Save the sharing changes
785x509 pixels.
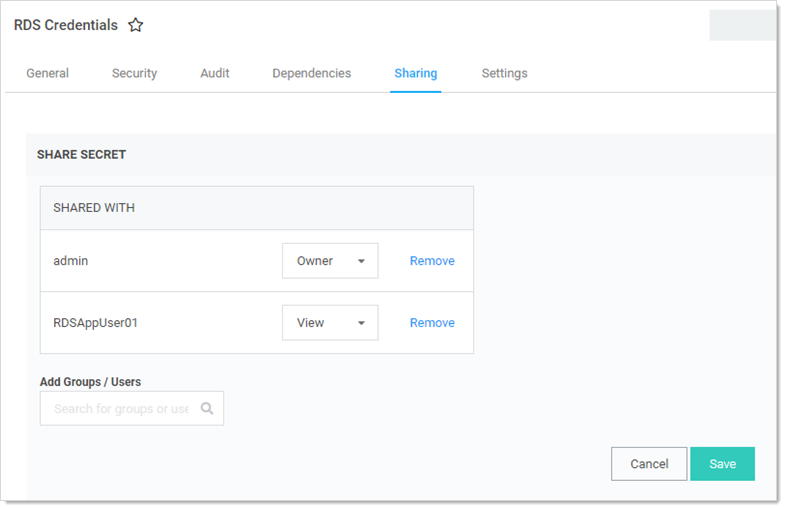pyautogui.click(x=722, y=464)
